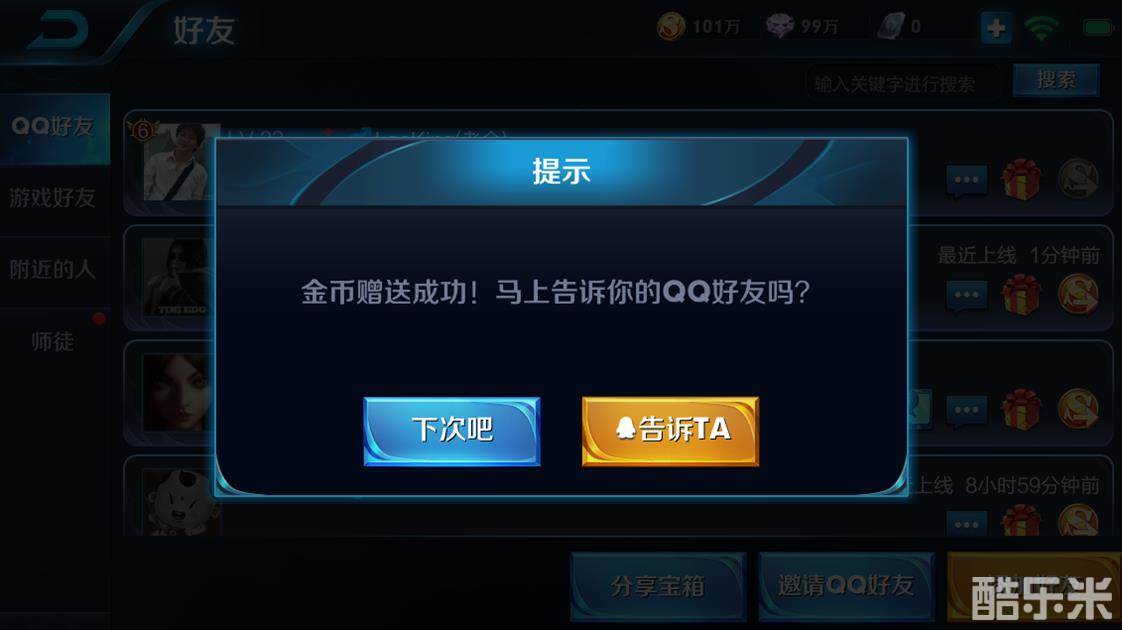Click the keyword search input field
The image size is (1122, 630).
[x=905, y=84]
